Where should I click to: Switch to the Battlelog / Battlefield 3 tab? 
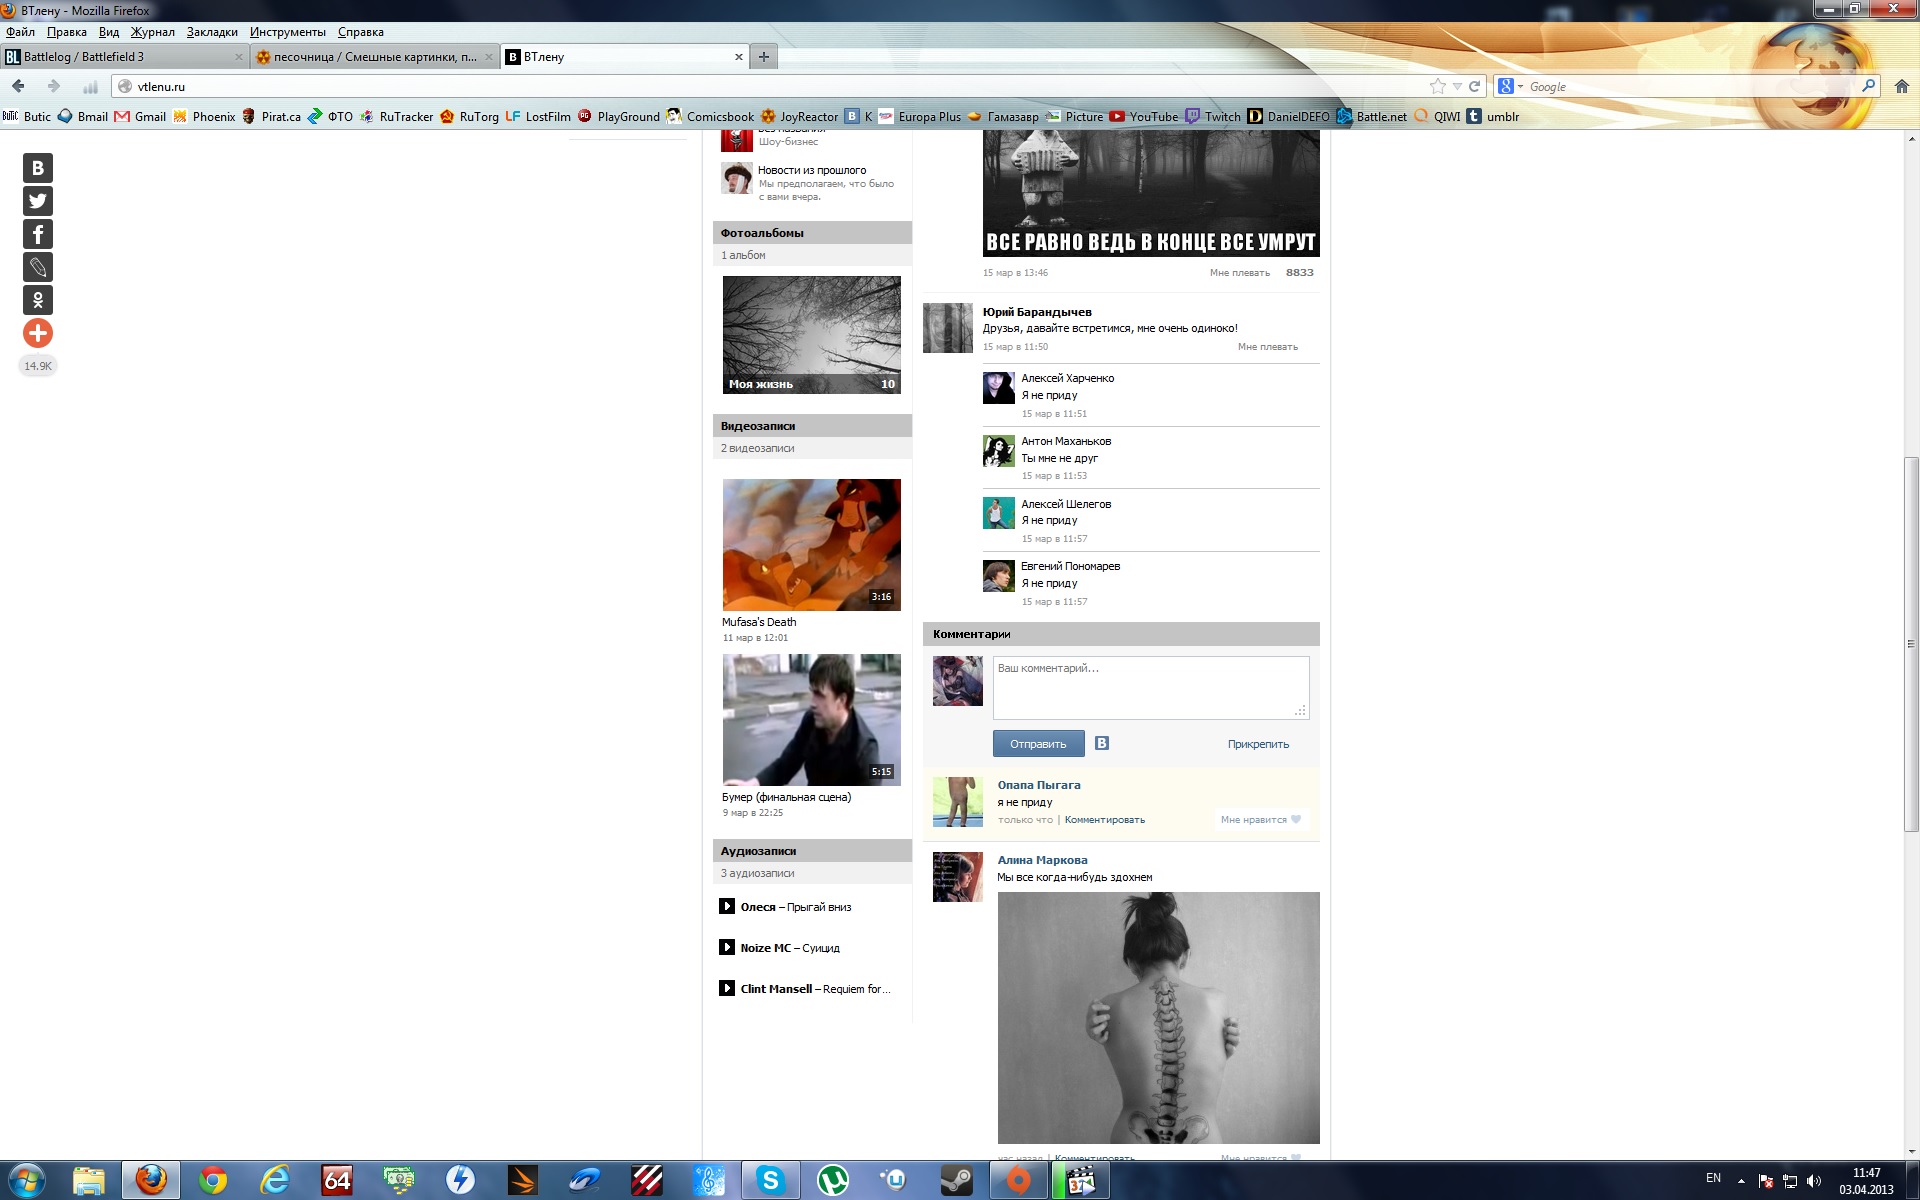124,57
